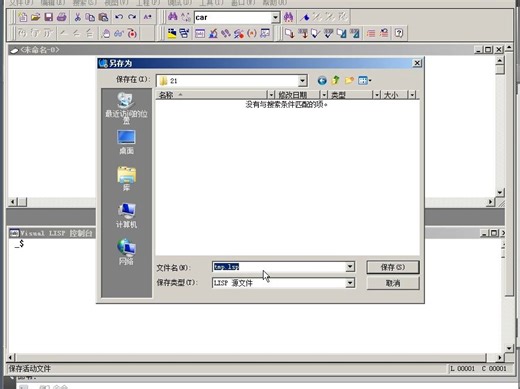Click the Last Break debug icon
The height and width of the screenshot is (389, 520).
tap(132, 33)
